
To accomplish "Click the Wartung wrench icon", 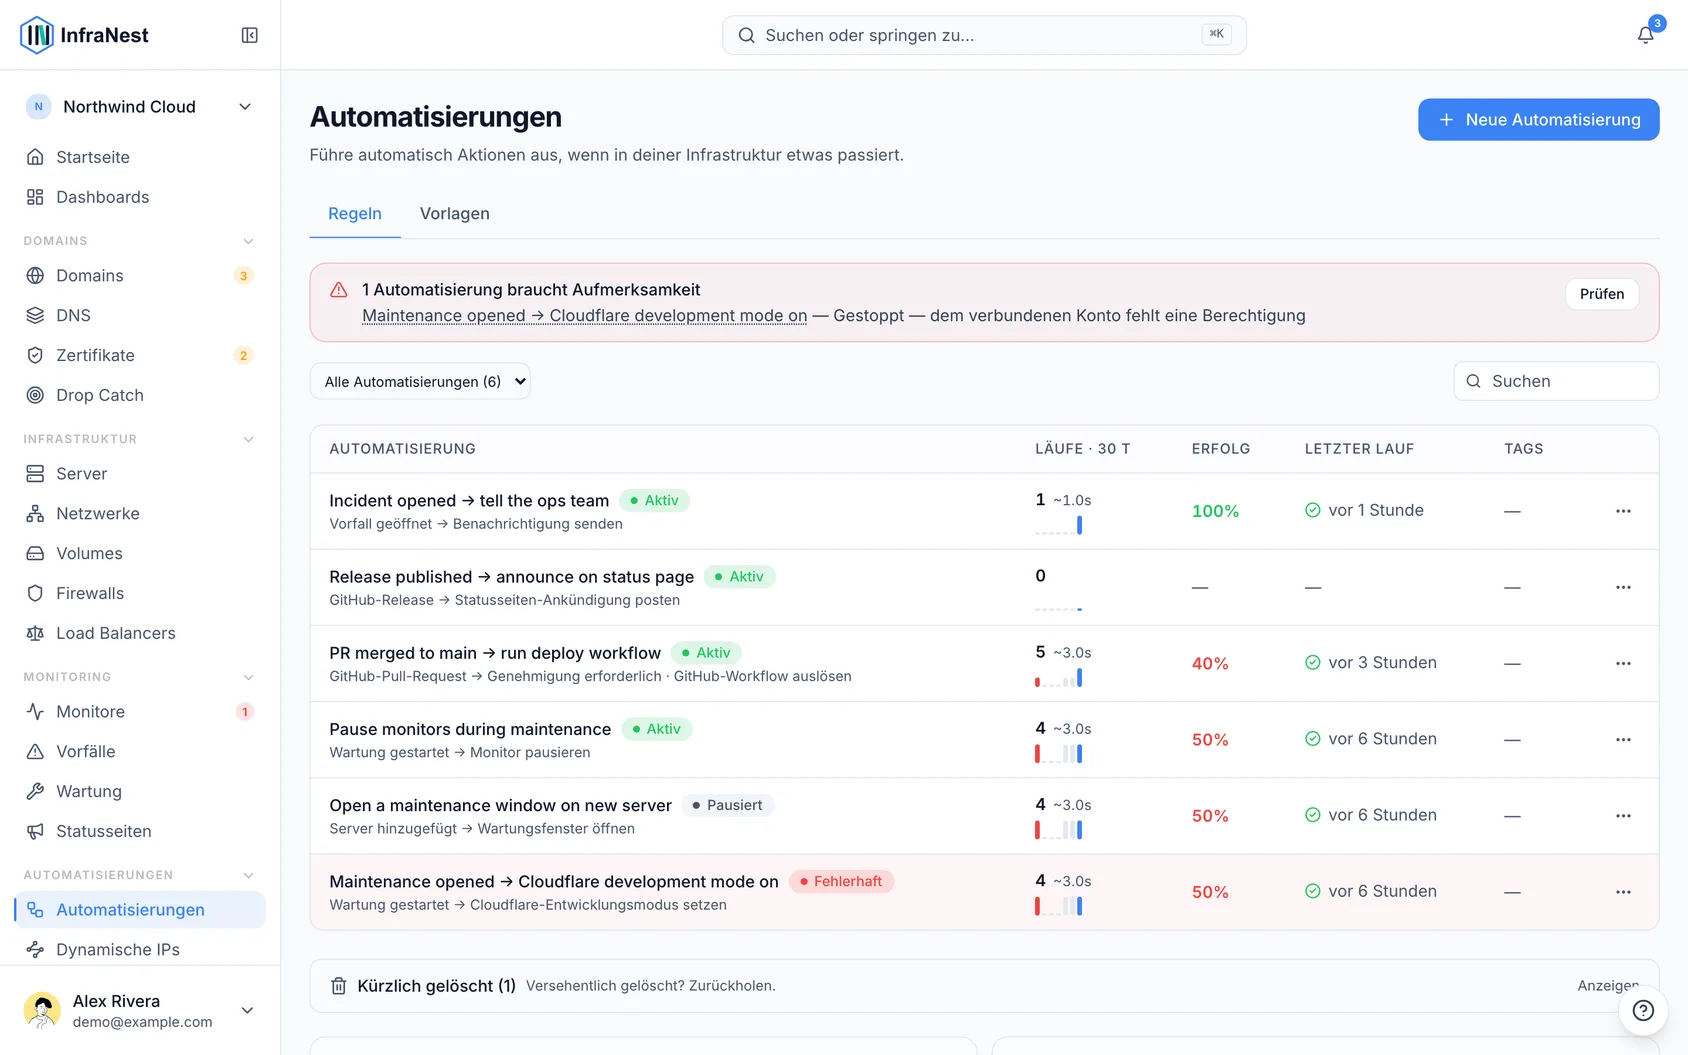I will coord(35,791).
